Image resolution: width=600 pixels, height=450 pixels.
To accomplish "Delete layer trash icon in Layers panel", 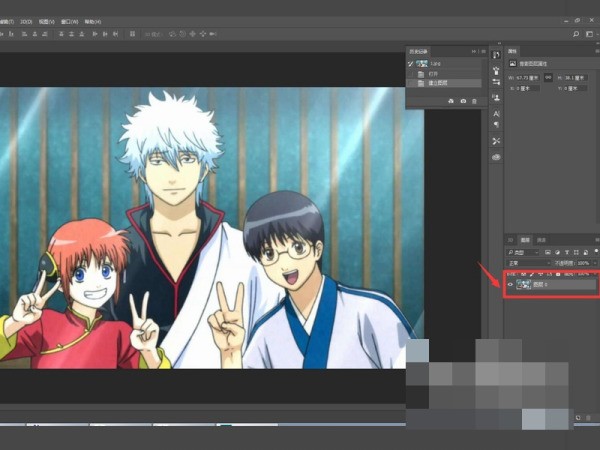I will coord(588,416).
